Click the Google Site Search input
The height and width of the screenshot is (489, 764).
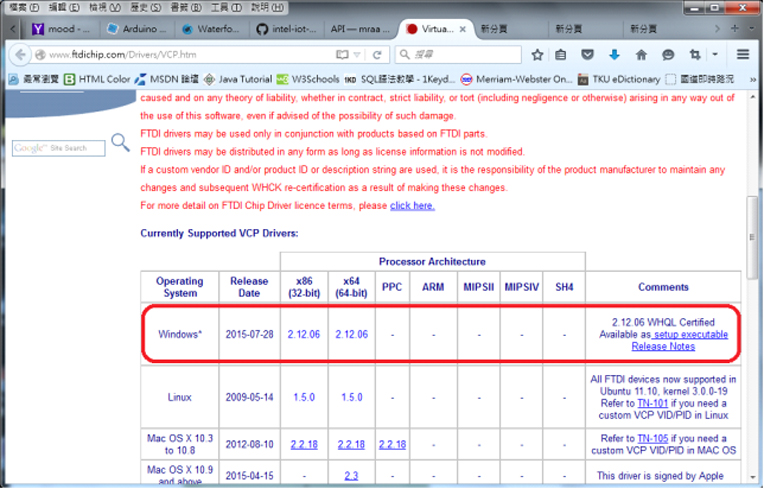[58, 148]
